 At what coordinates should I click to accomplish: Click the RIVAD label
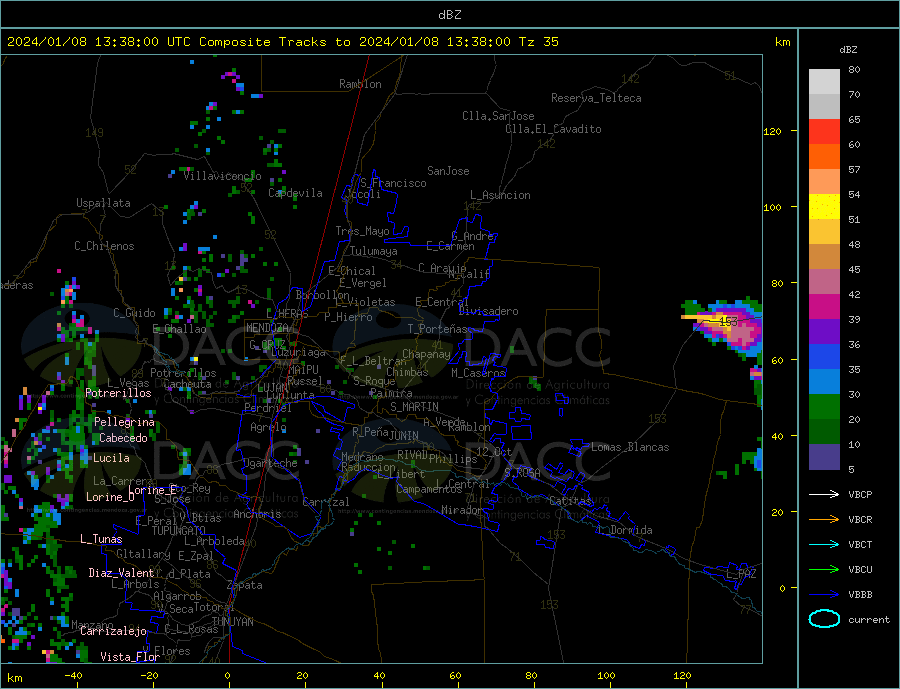pos(413,455)
